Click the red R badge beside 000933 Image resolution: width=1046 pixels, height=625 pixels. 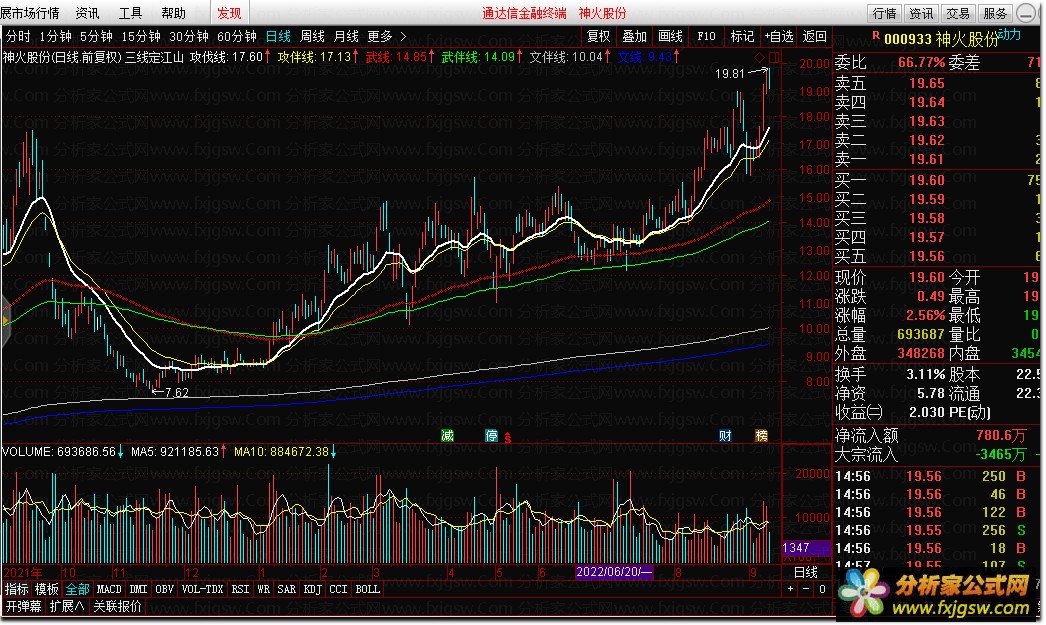click(x=876, y=35)
